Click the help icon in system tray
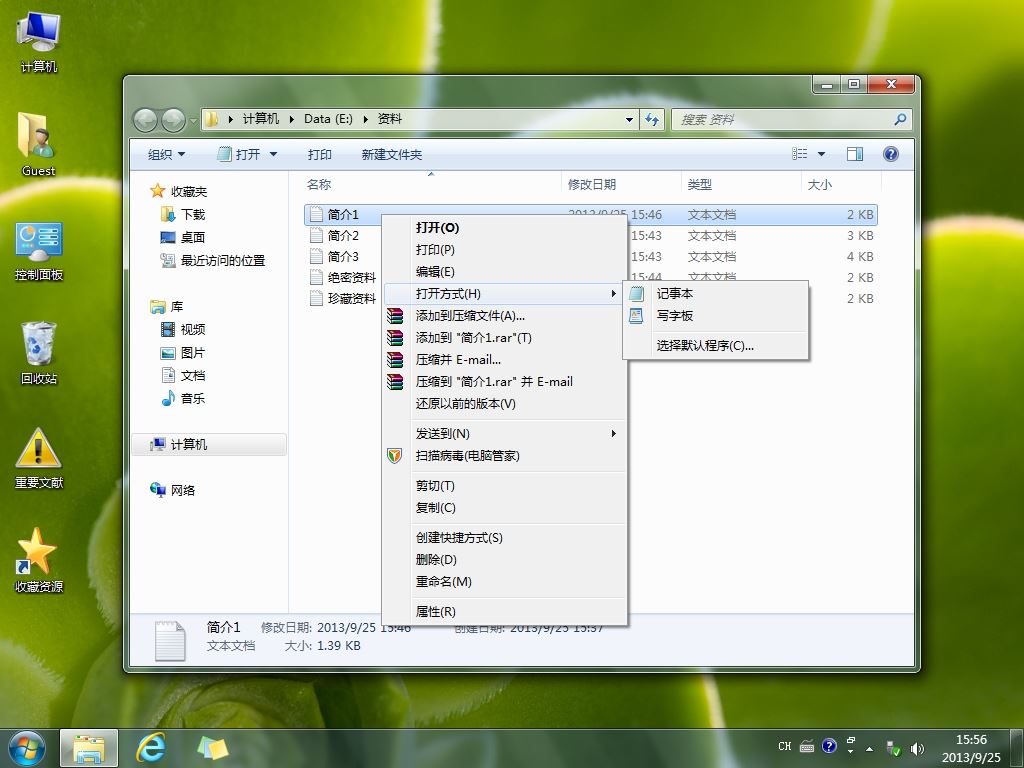1024x768 pixels. (829, 746)
